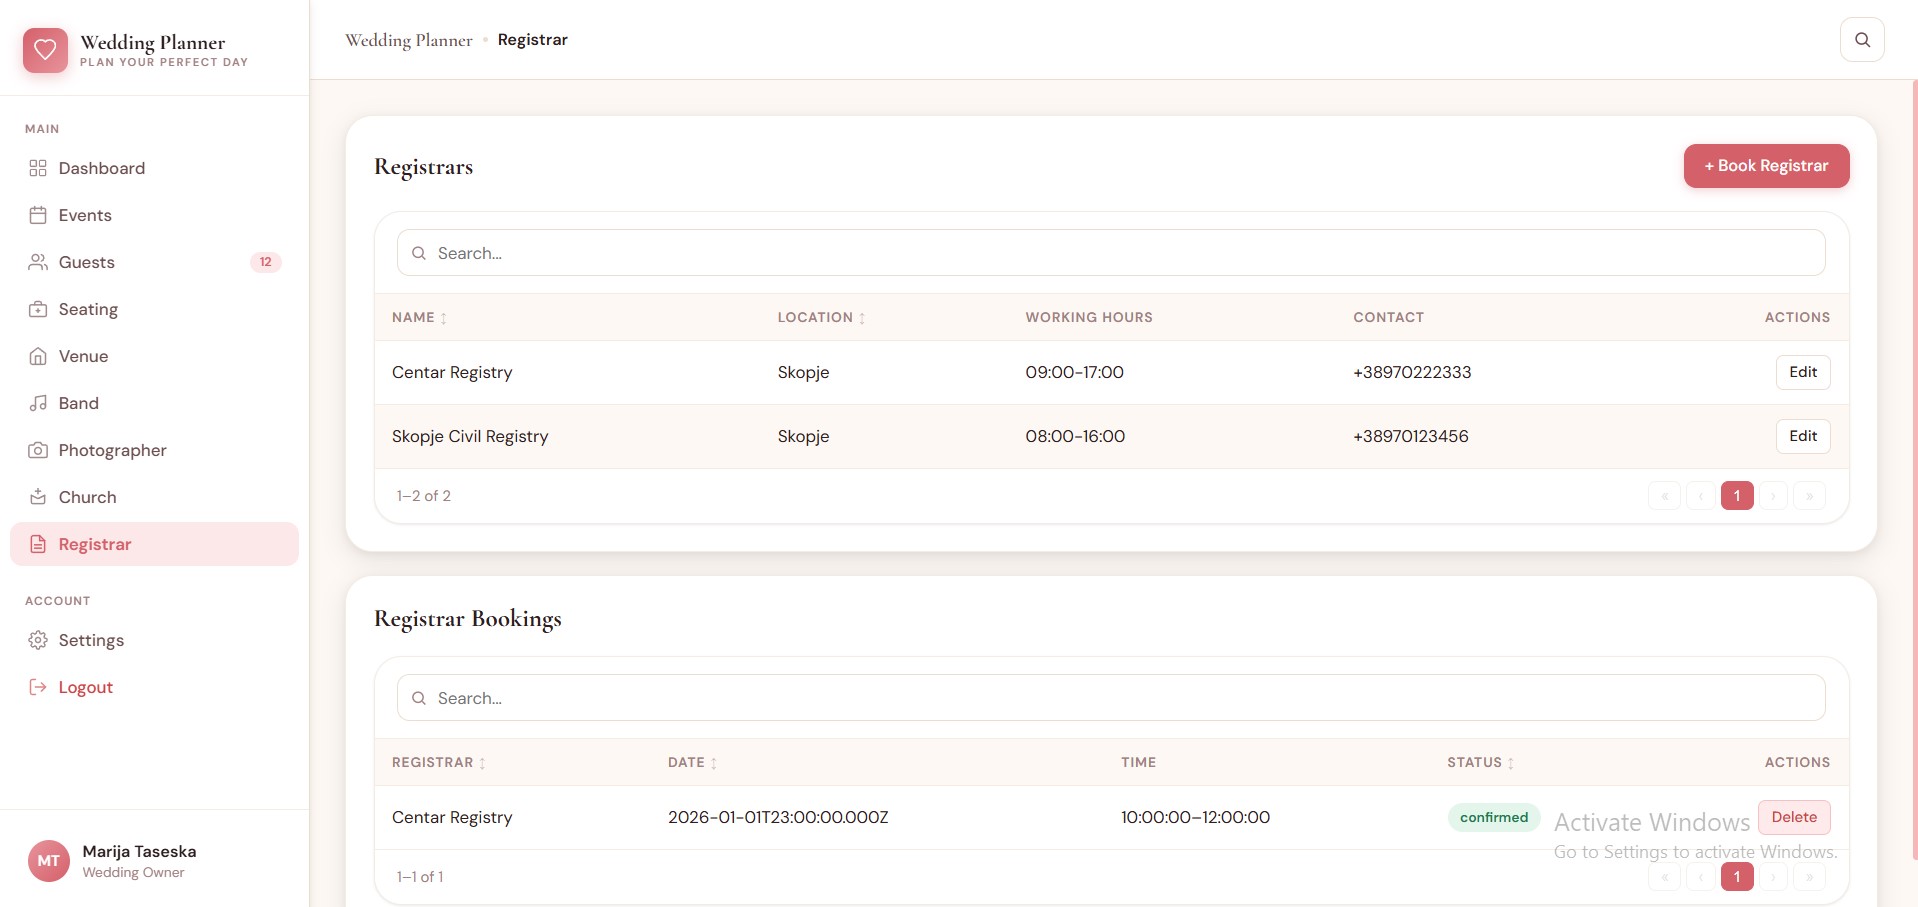Go to the Events calendar page
The height and width of the screenshot is (907, 1918).
[85, 215]
